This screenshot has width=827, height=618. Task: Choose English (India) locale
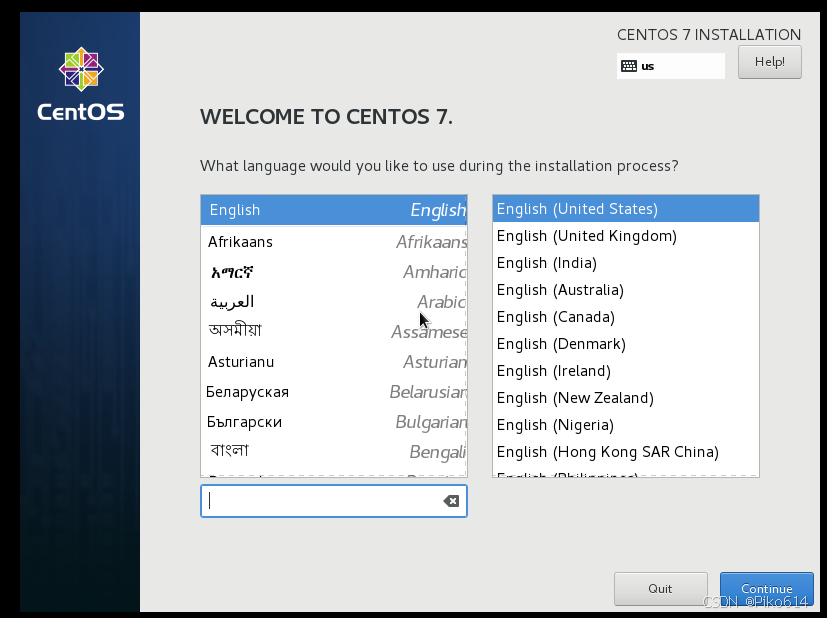[626, 263]
